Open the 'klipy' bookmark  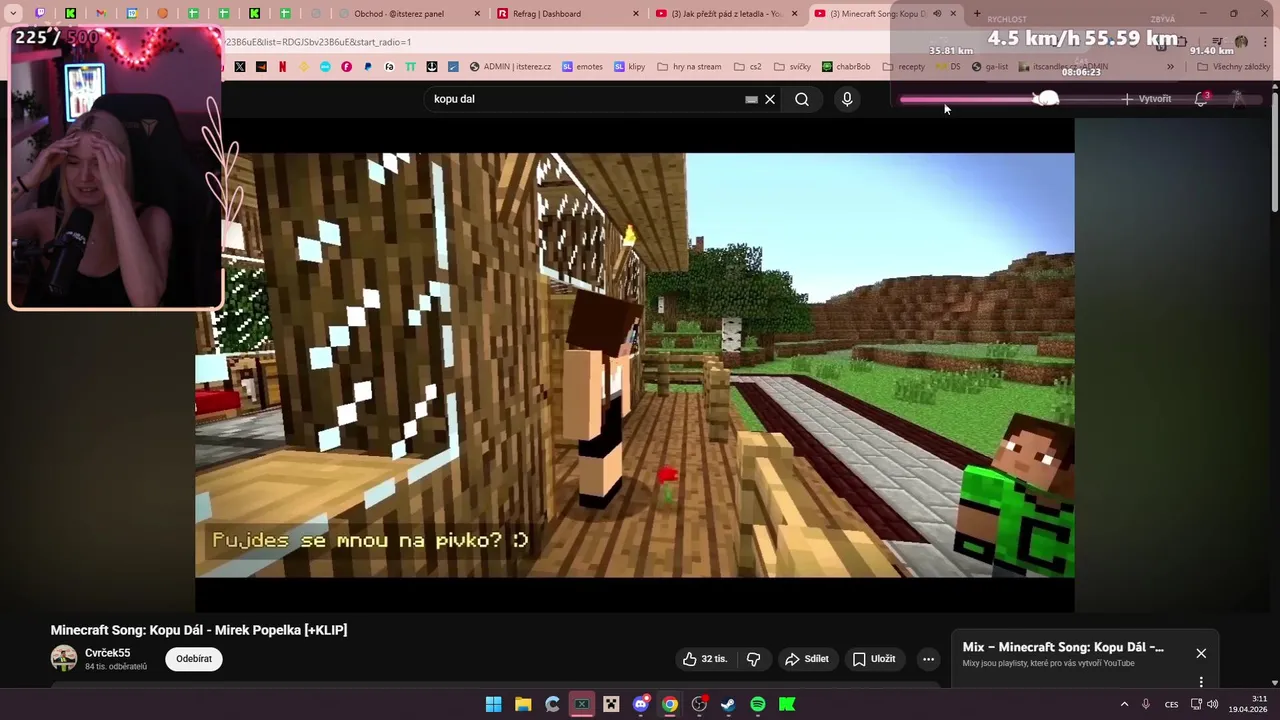tap(630, 67)
